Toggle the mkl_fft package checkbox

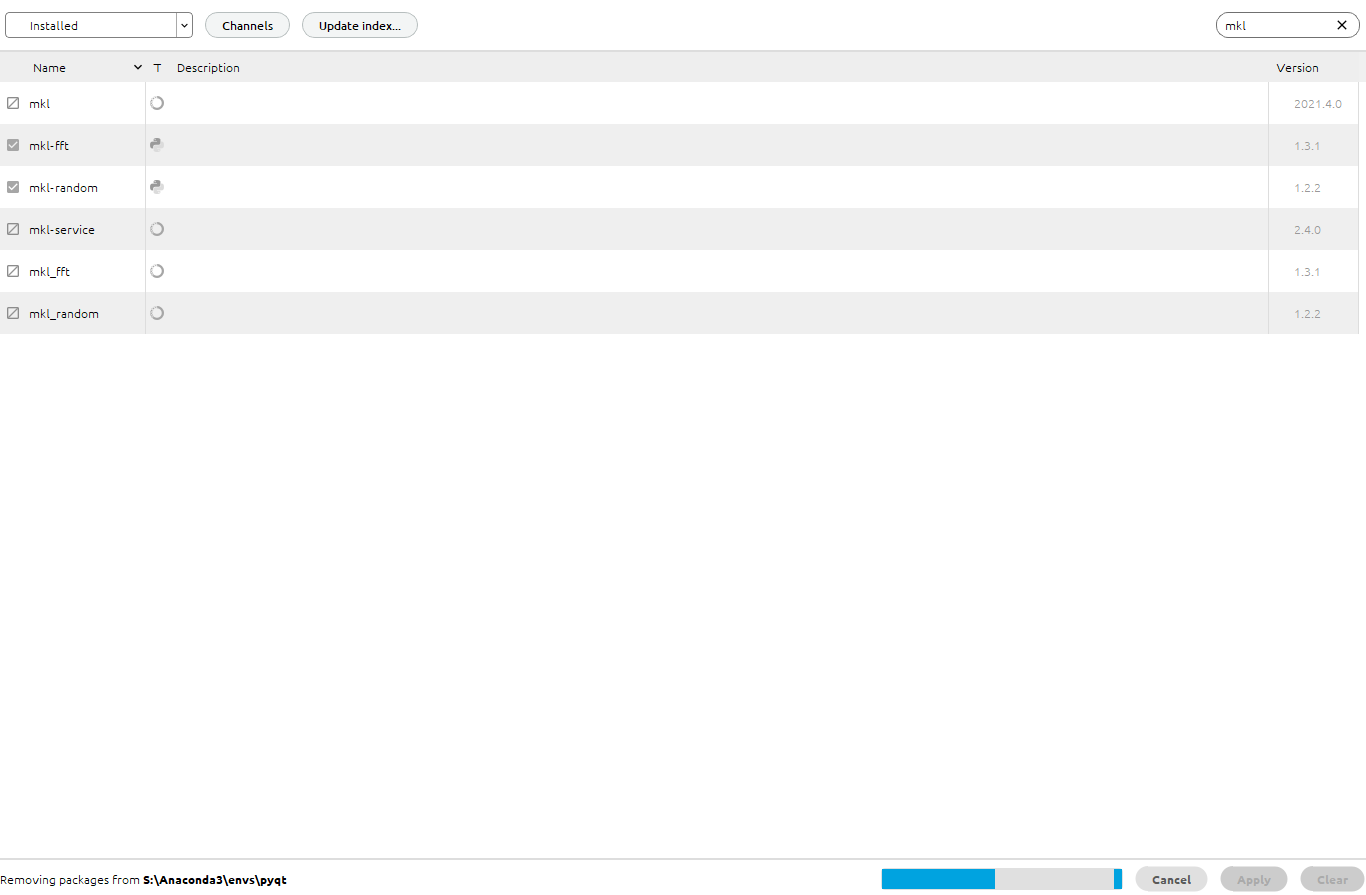pos(13,271)
